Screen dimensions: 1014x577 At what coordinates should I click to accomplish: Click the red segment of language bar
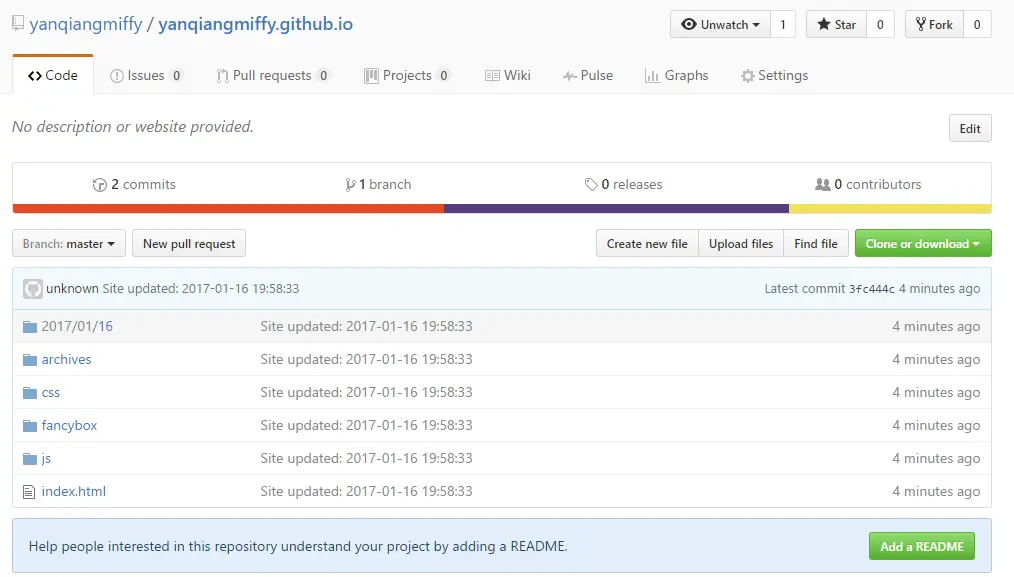pos(228,209)
